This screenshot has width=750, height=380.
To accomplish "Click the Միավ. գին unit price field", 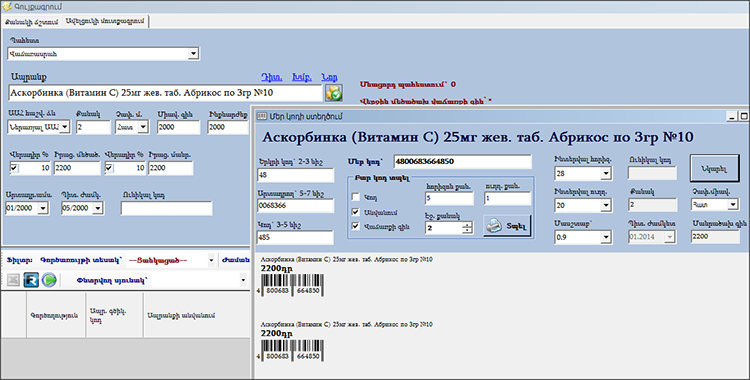I will (178, 127).
